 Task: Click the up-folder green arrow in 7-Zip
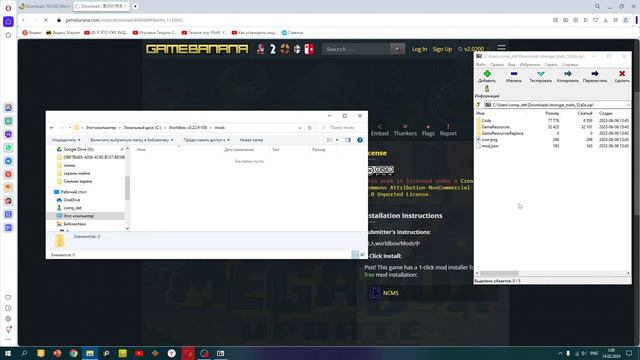pyautogui.click(x=478, y=105)
